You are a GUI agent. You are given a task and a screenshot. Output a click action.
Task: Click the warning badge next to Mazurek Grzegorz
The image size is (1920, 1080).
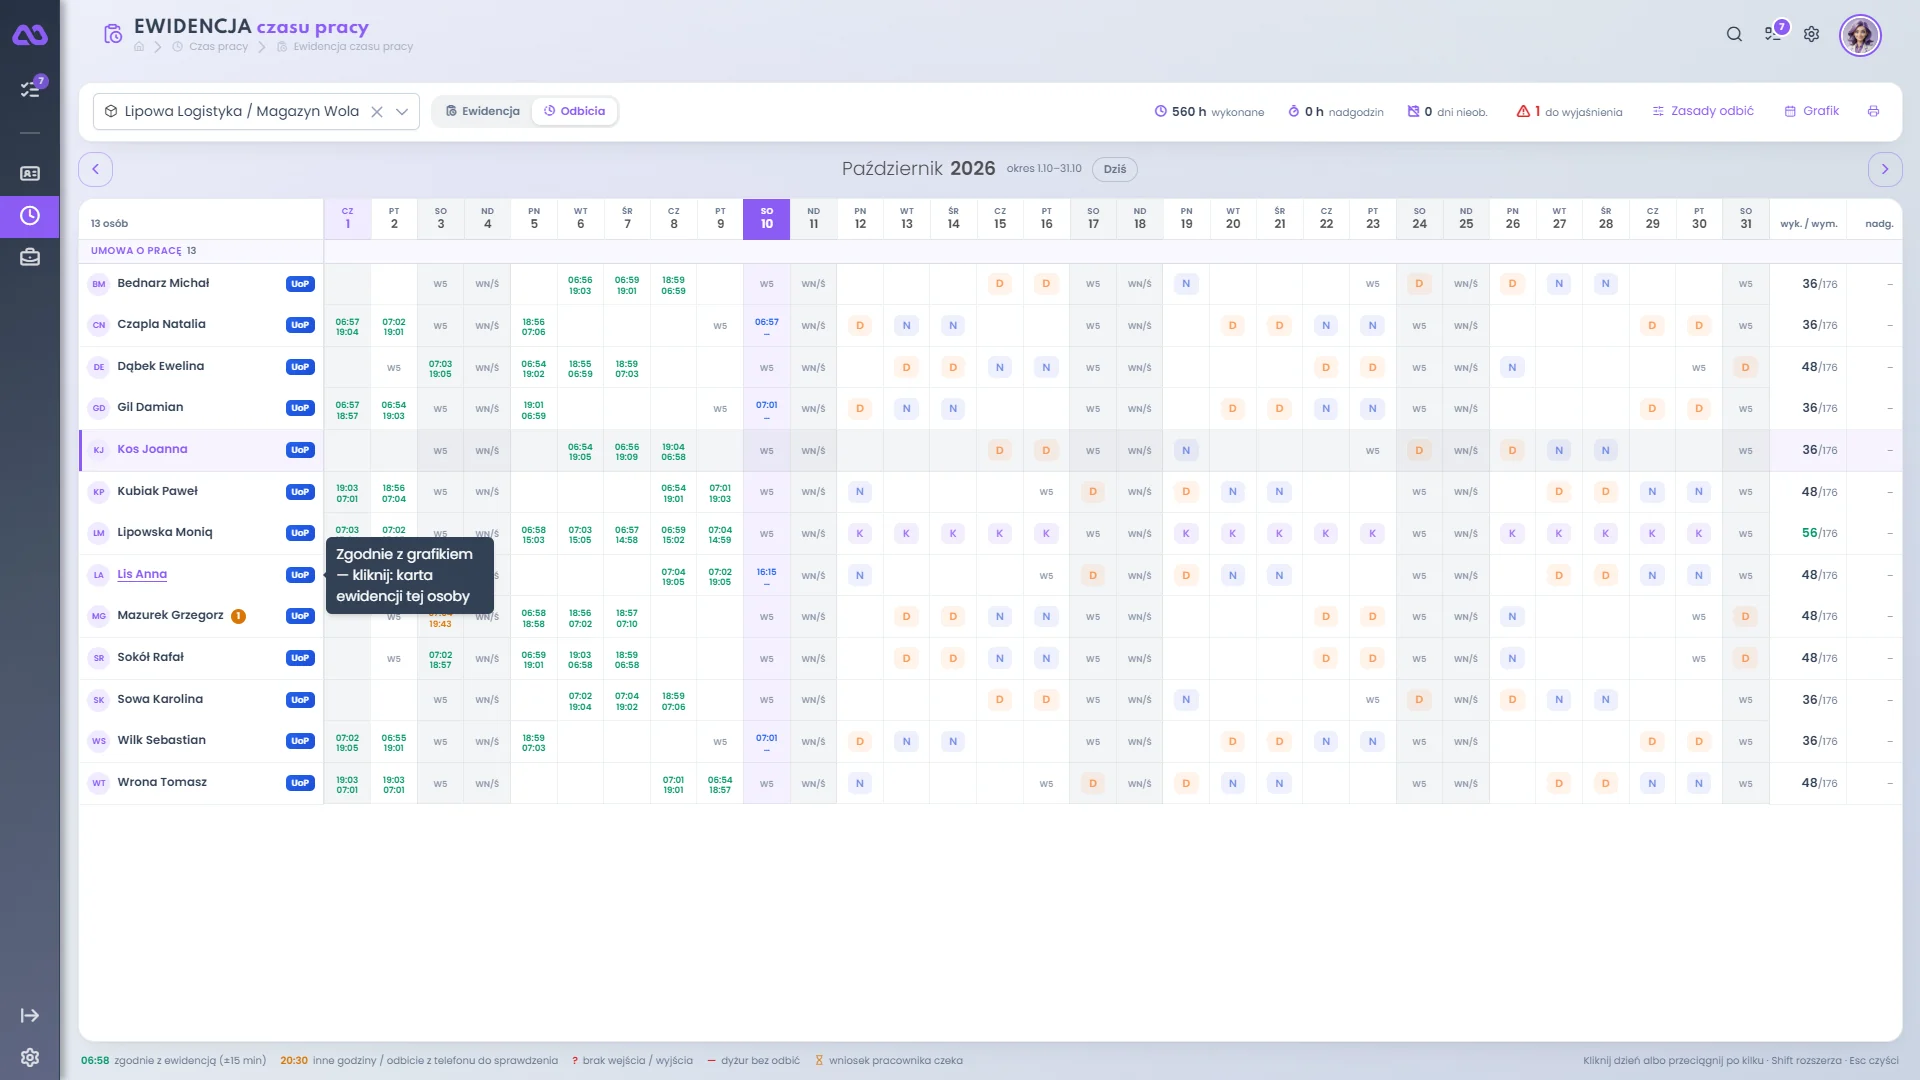coord(238,616)
